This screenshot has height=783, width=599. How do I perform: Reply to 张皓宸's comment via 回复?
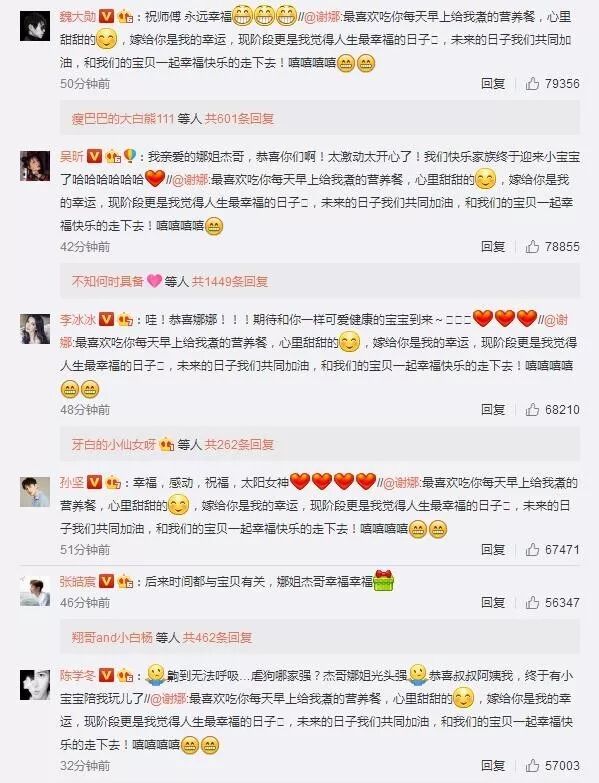[493, 603]
